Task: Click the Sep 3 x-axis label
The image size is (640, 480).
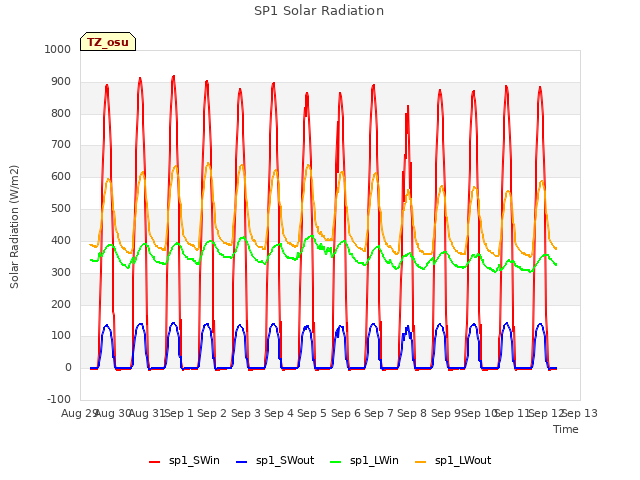Action: point(246,413)
